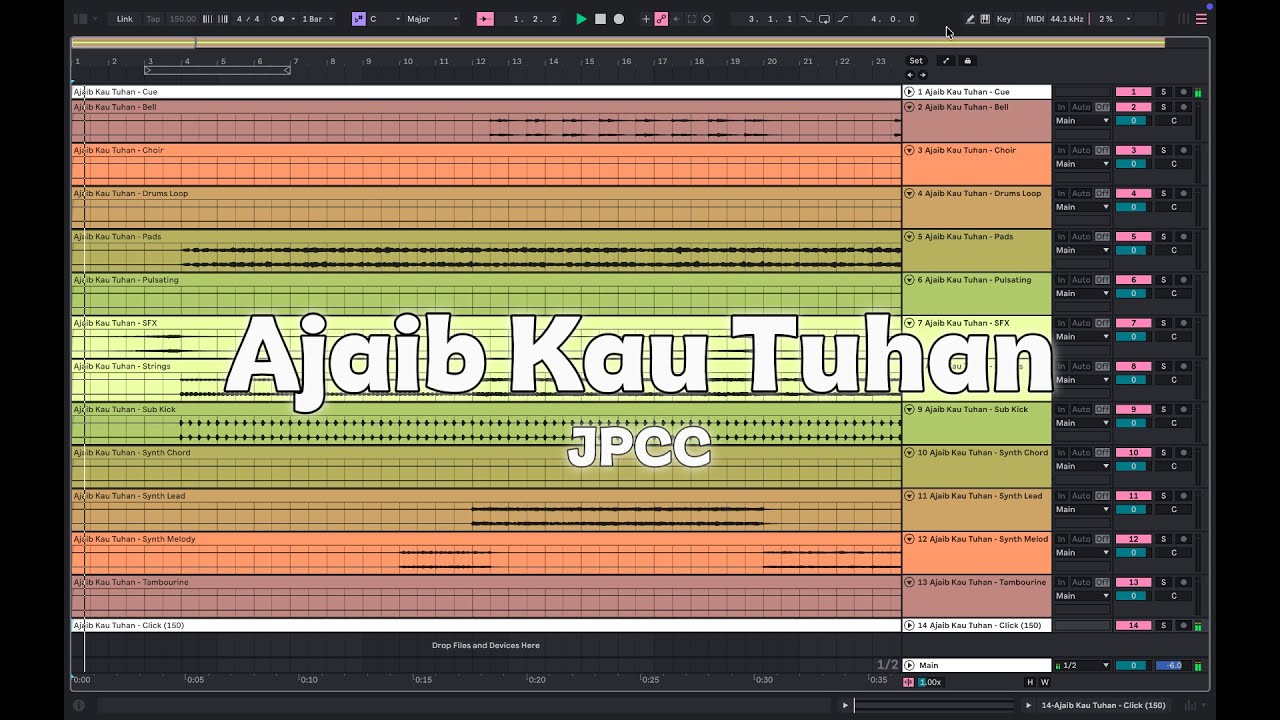Click the Stop transport button
The width and height of the screenshot is (1280, 720).
tap(600, 19)
